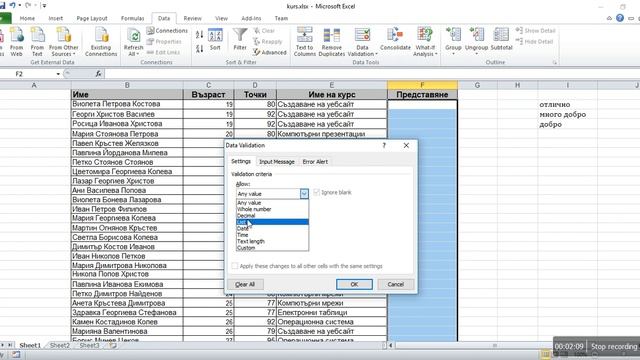Open the Review ribbon tab
This screenshot has height=360, width=640.
[x=192, y=18]
